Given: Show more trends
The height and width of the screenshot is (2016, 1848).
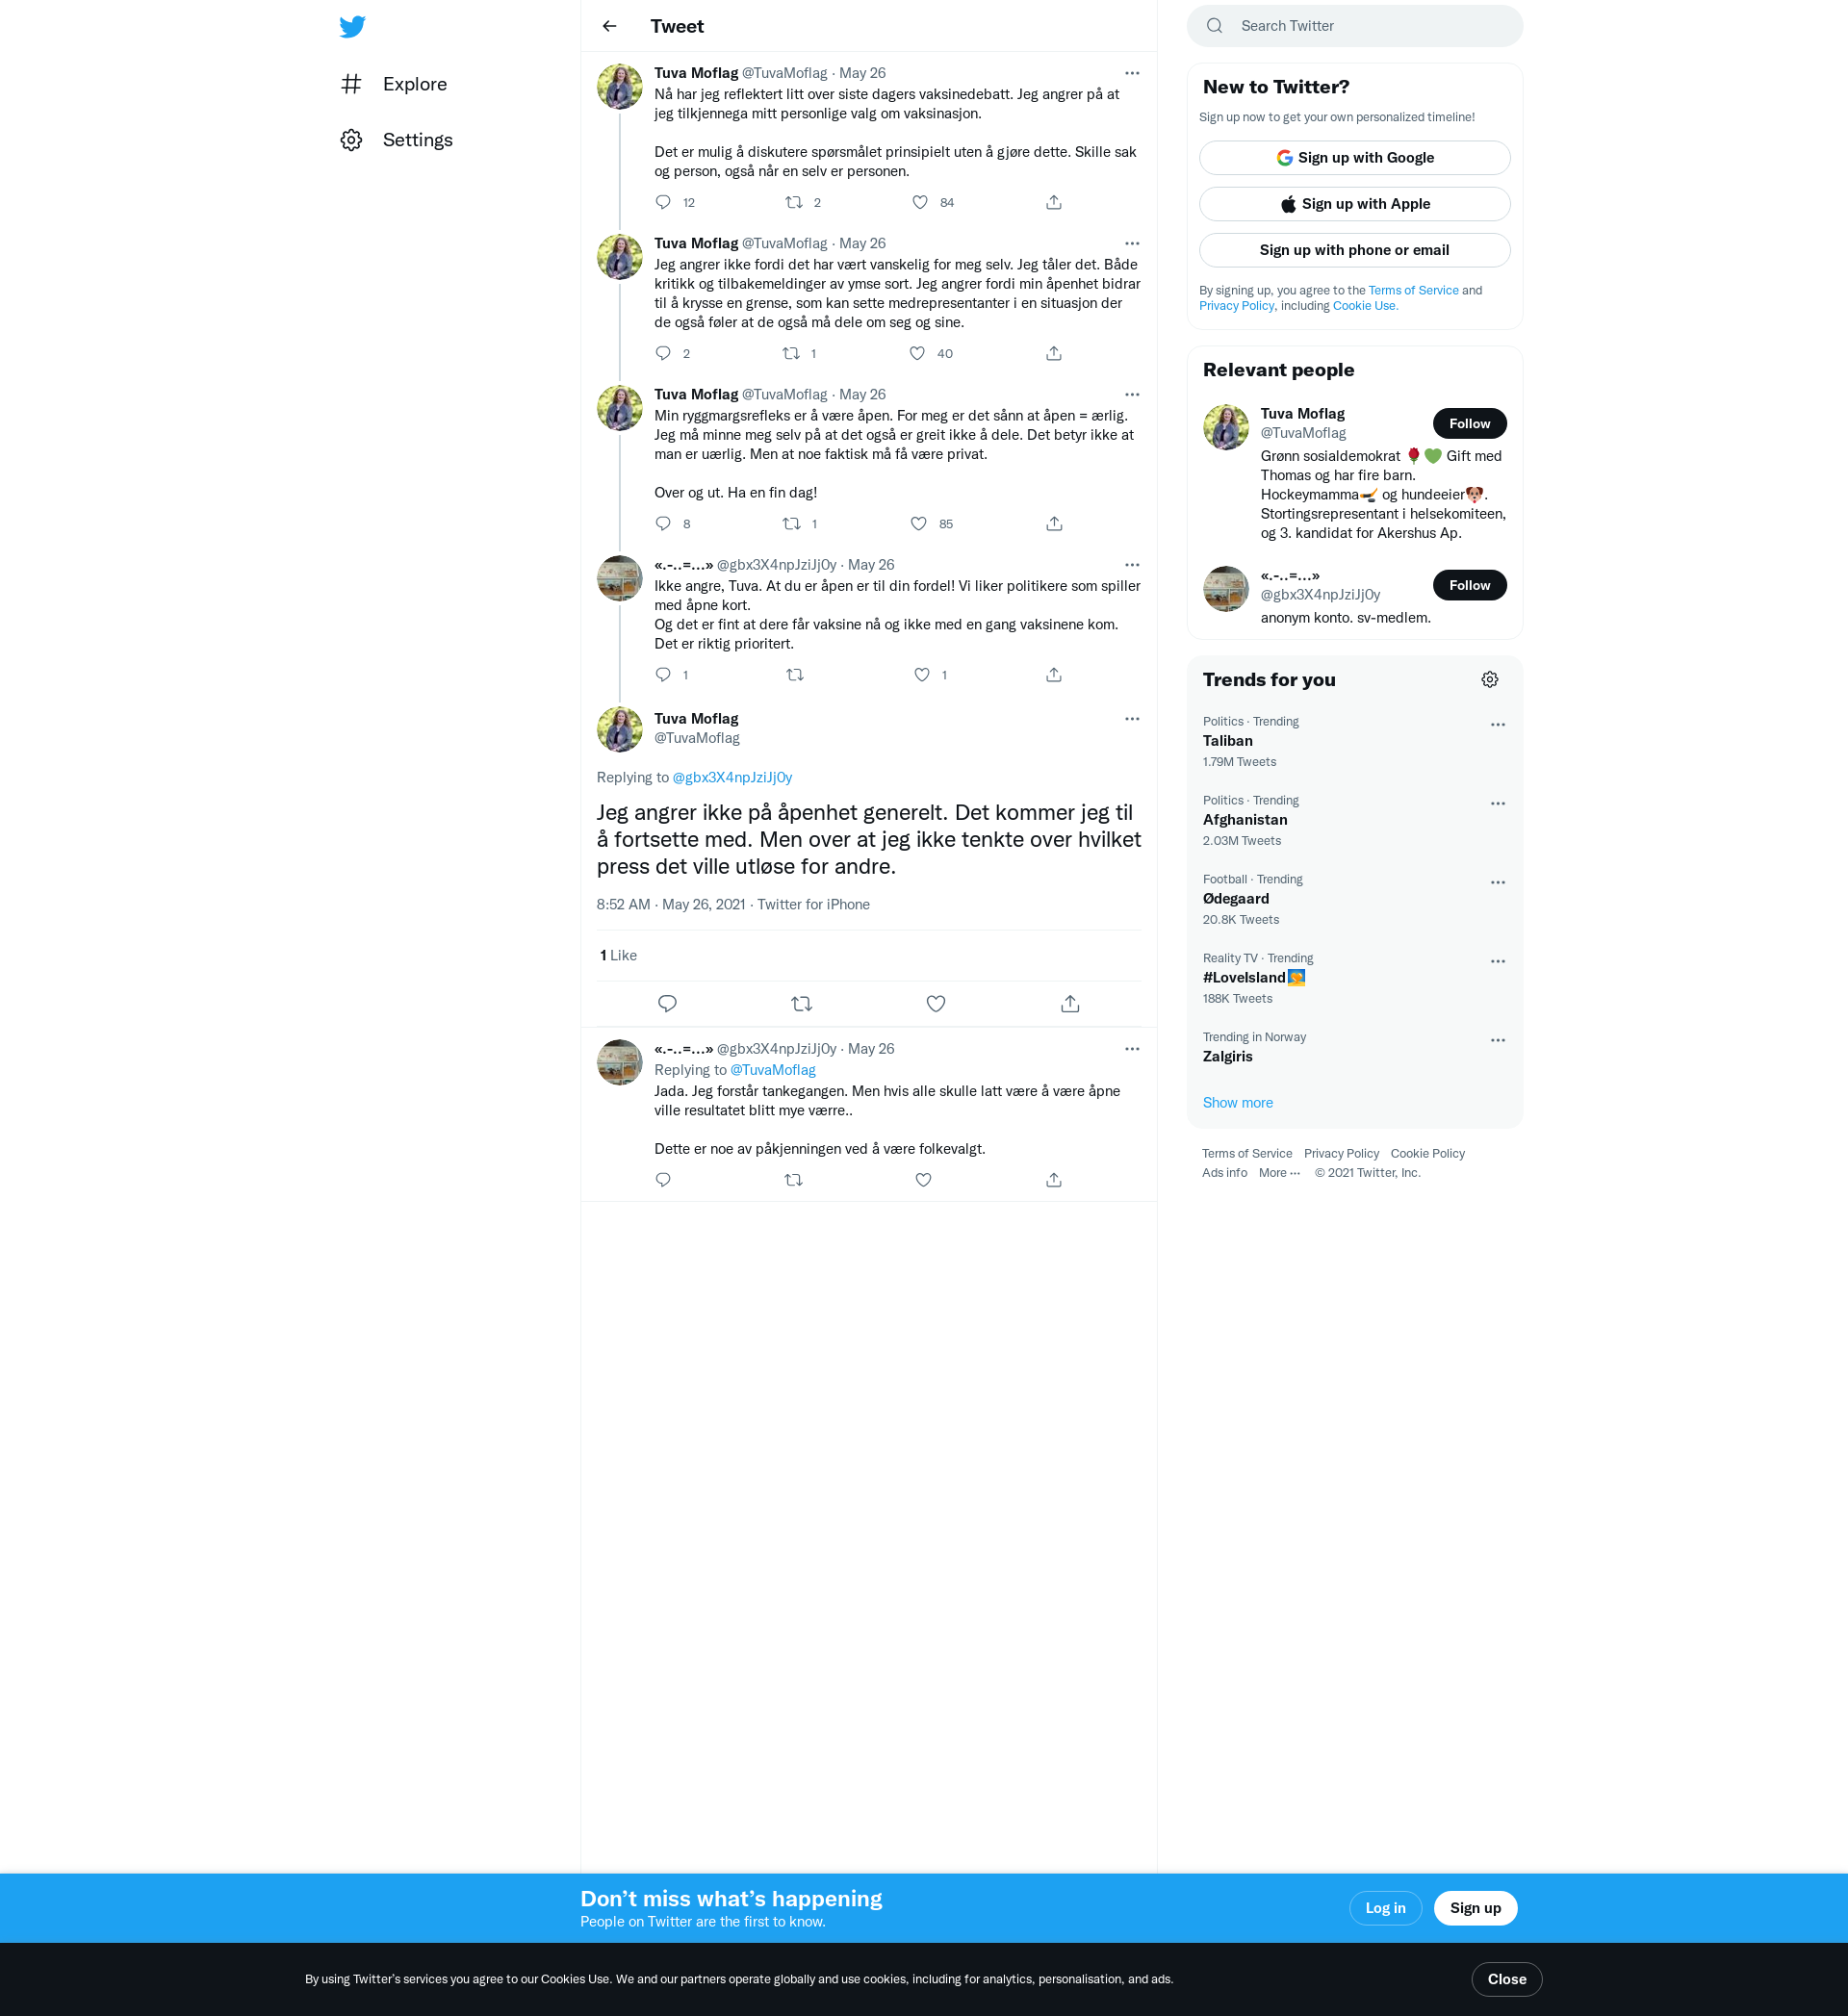Looking at the screenshot, I should point(1238,1103).
